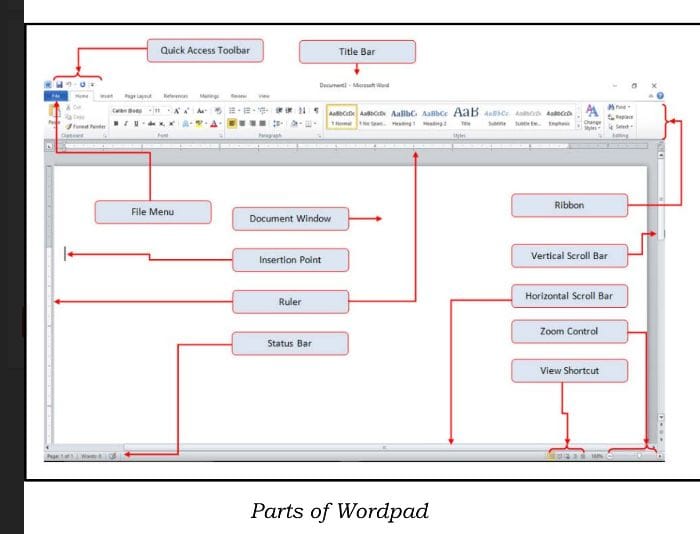
Task: Click the Bullets list icon
Action: pos(232,111)
